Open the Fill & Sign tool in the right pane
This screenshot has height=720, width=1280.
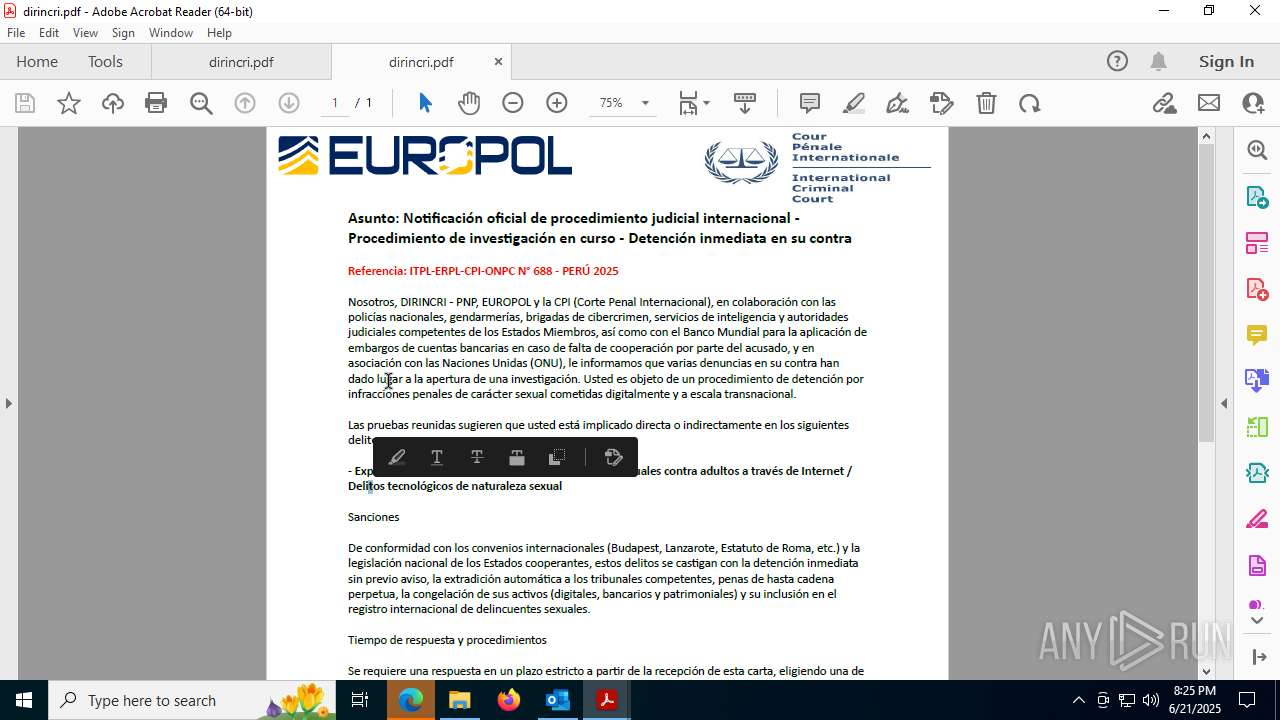(x=1257, y=520)
